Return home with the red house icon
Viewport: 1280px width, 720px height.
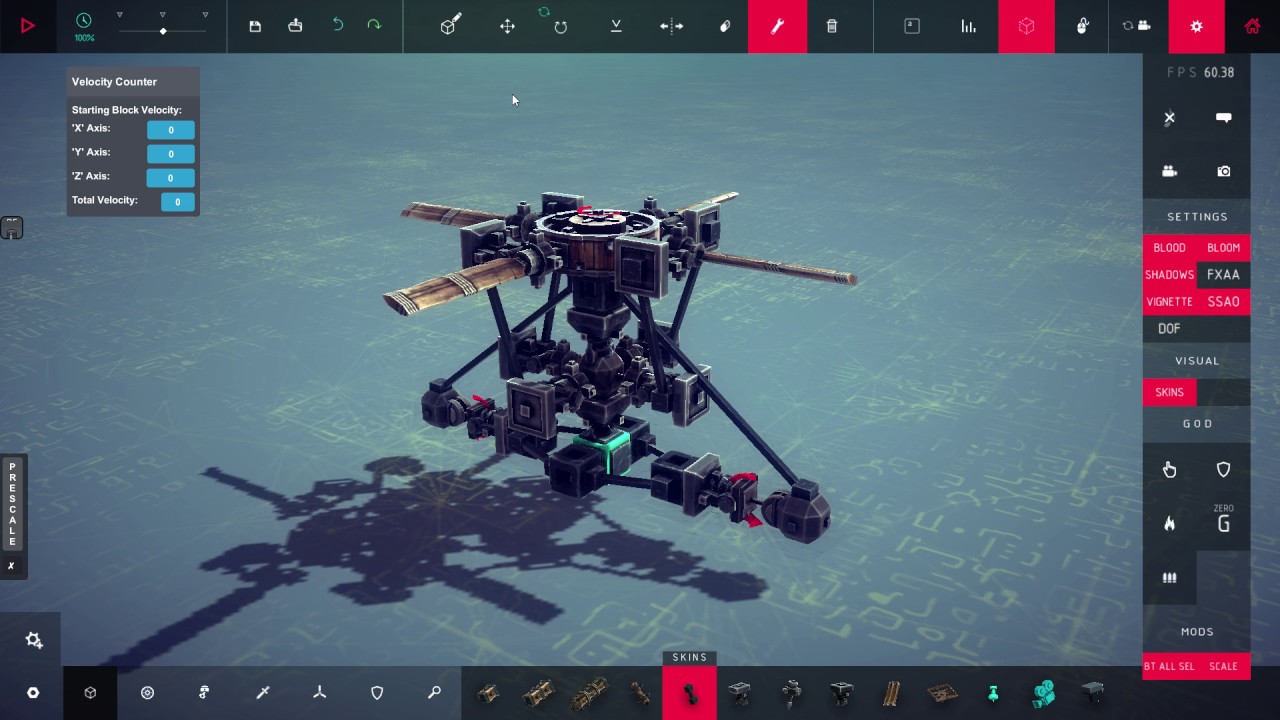[1252, 26]
